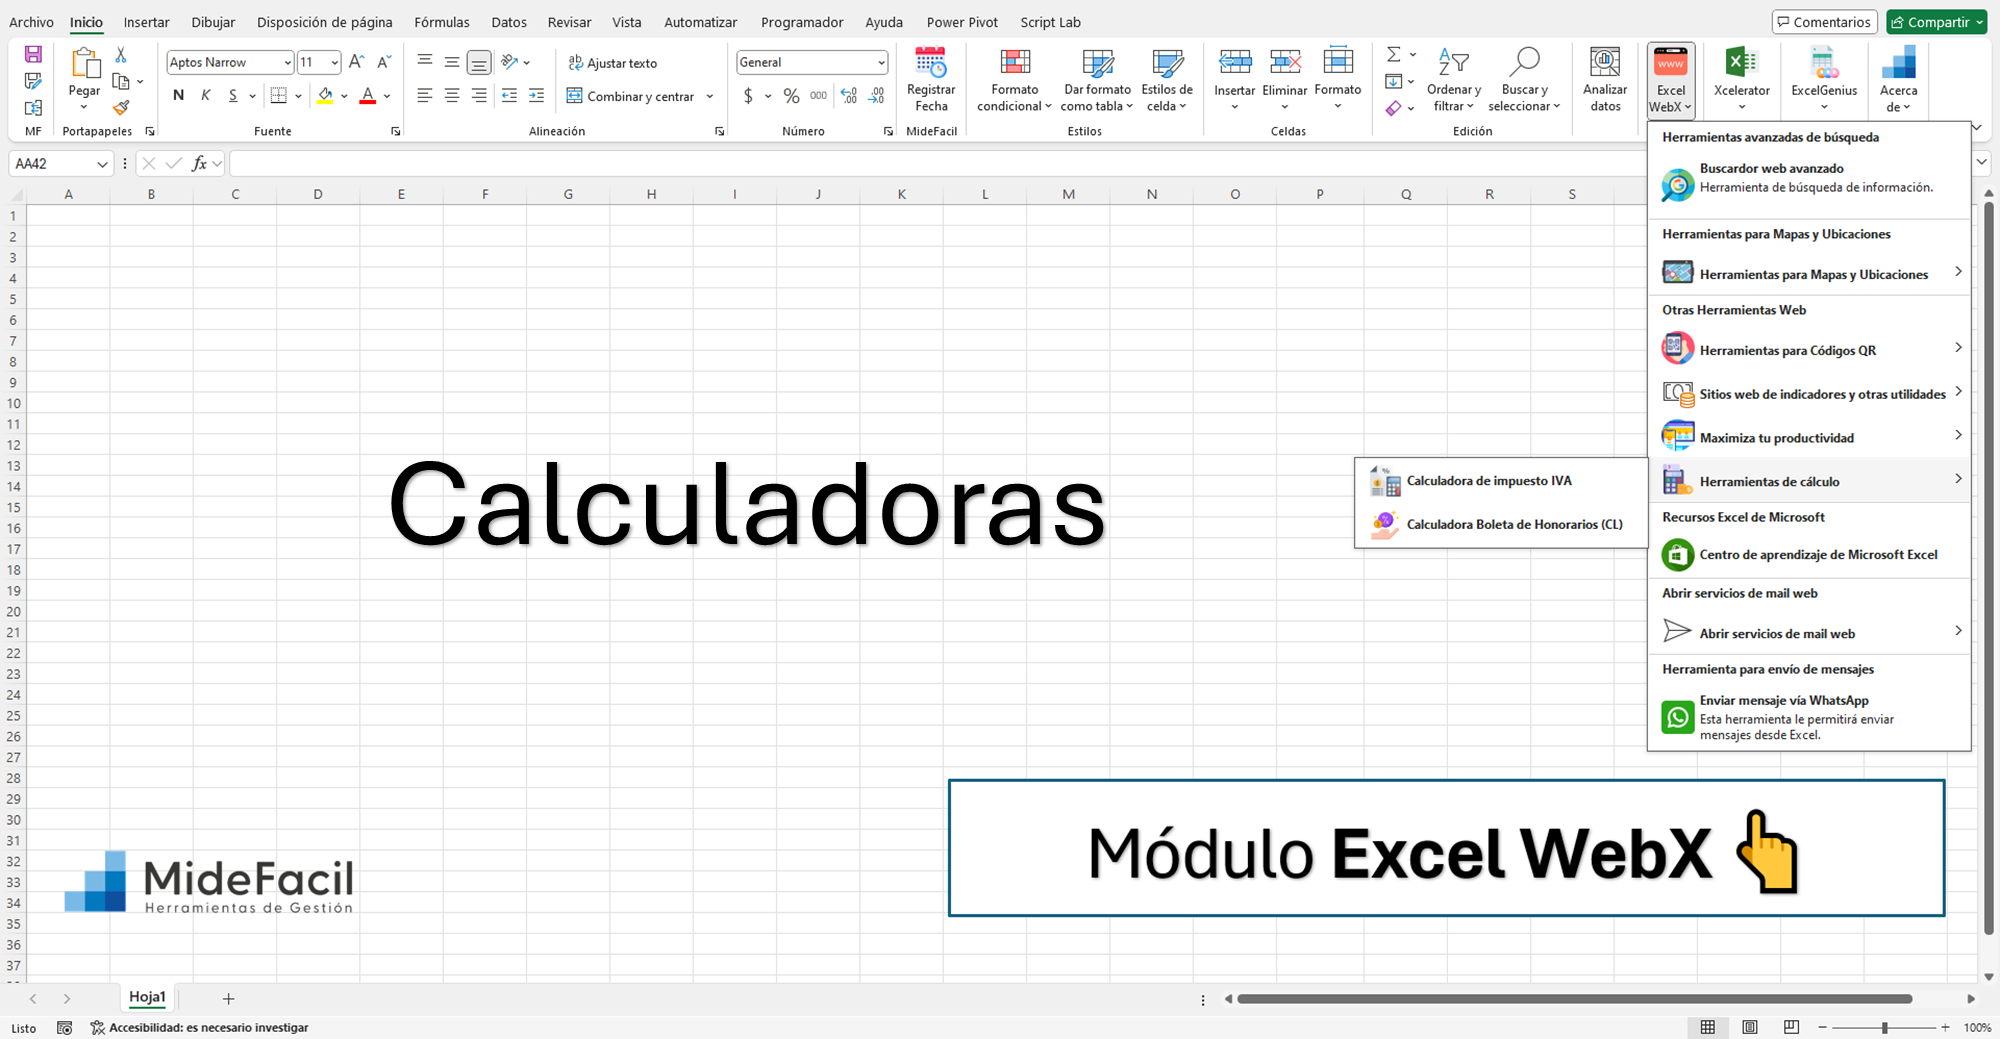Viewport: 2000px width, 1039px height.
Task: Click the horizontal scrollbar
Action: 1574,998
